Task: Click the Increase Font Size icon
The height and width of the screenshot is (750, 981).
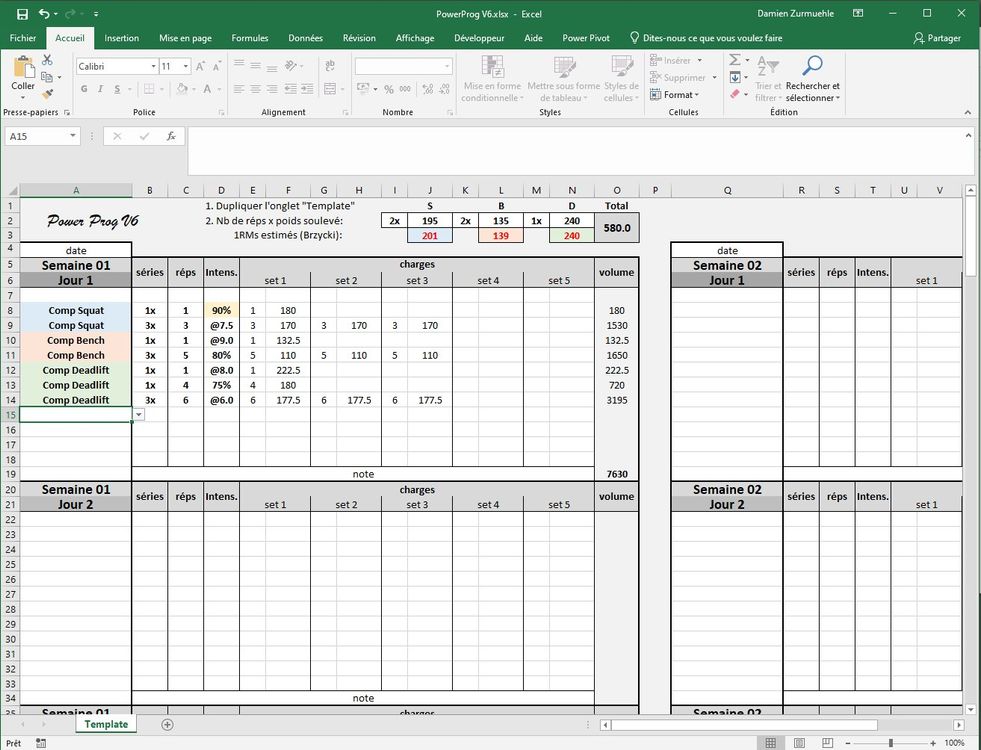Action: pos(201,66)
